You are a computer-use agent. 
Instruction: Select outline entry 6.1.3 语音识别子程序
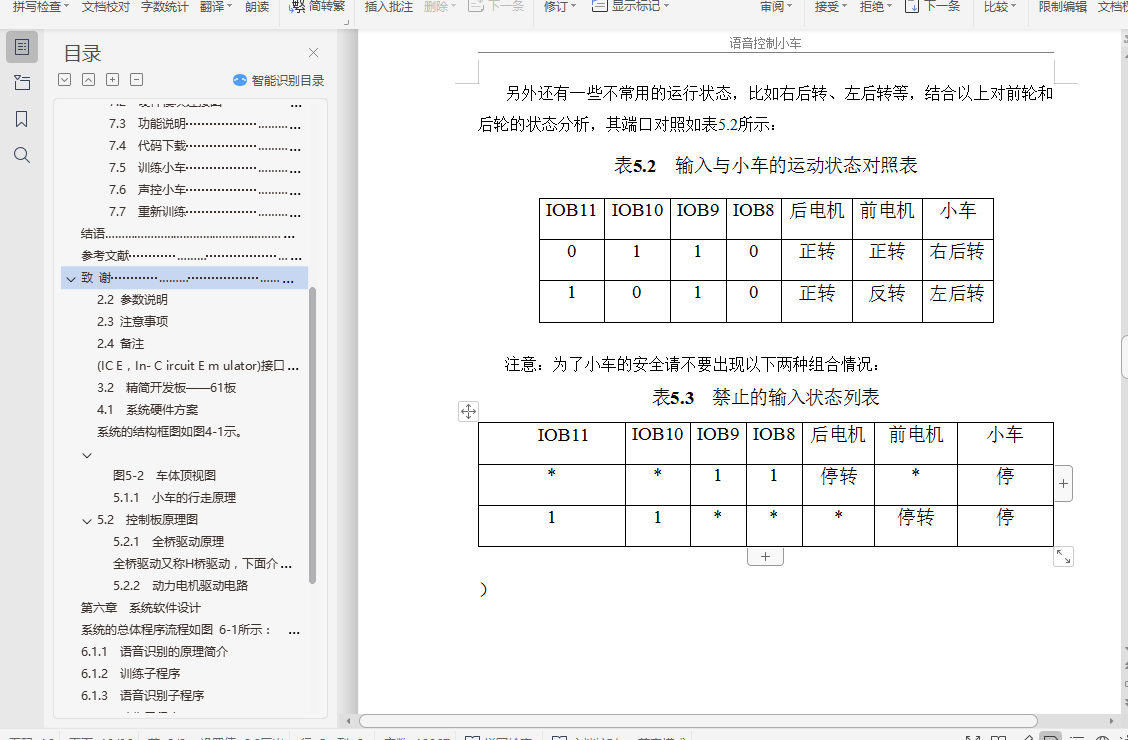coord(142,695)
